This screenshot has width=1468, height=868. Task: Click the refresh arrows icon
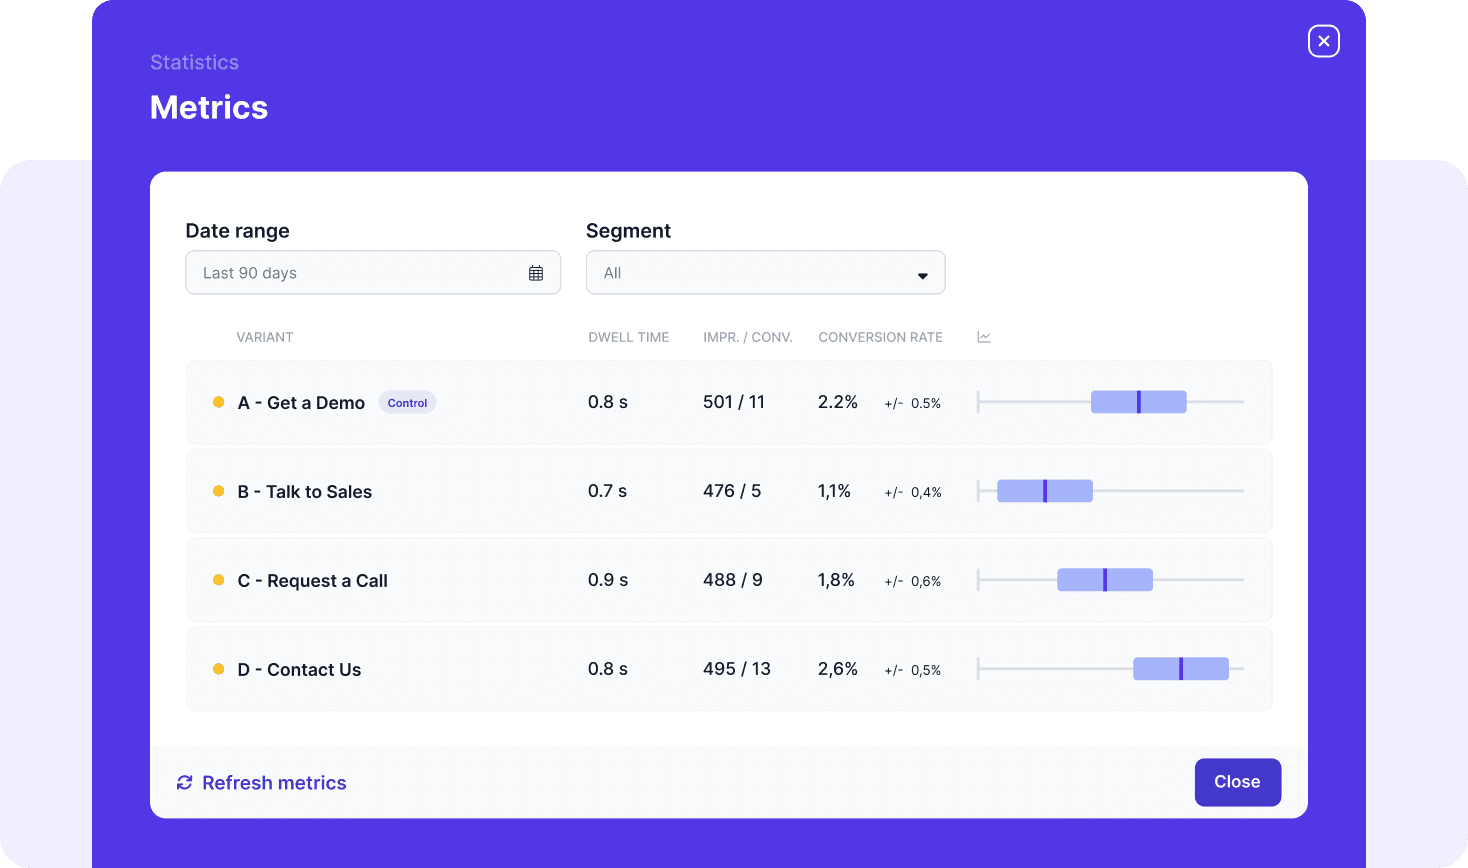(184, 783)
